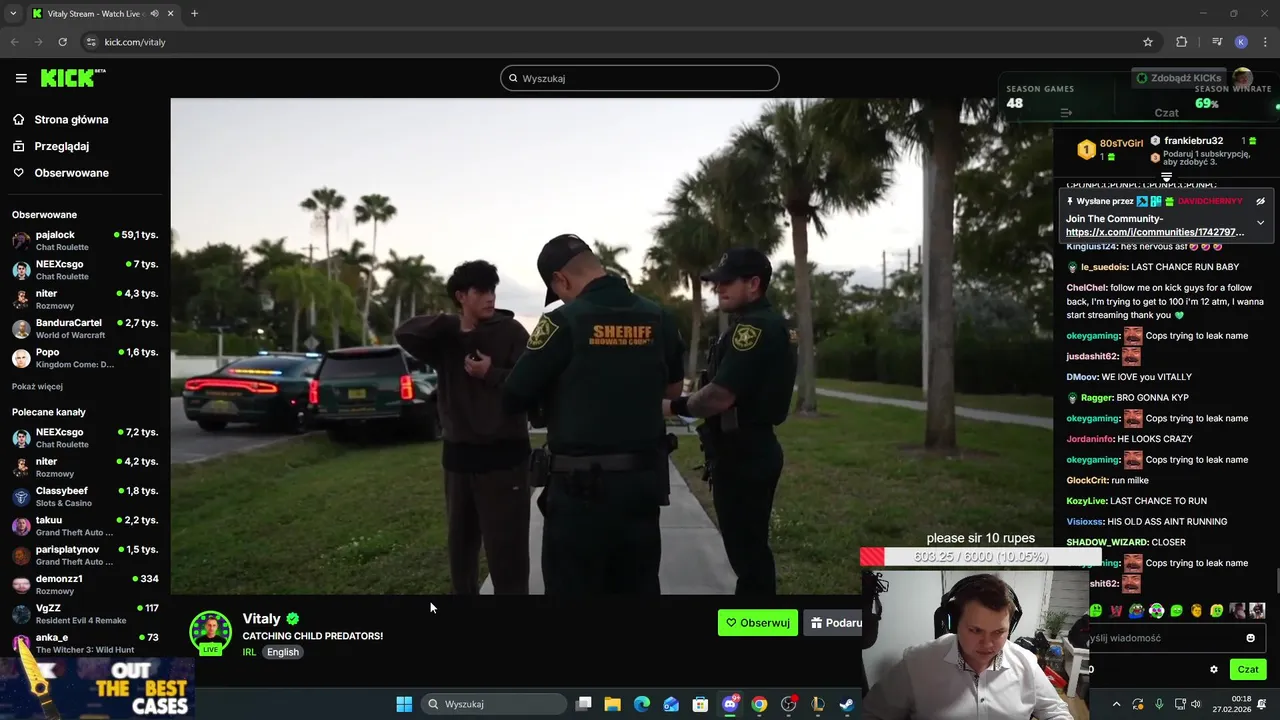1280x720 pixels.
Task: Open takuu recommended channel
Action: 85,526
